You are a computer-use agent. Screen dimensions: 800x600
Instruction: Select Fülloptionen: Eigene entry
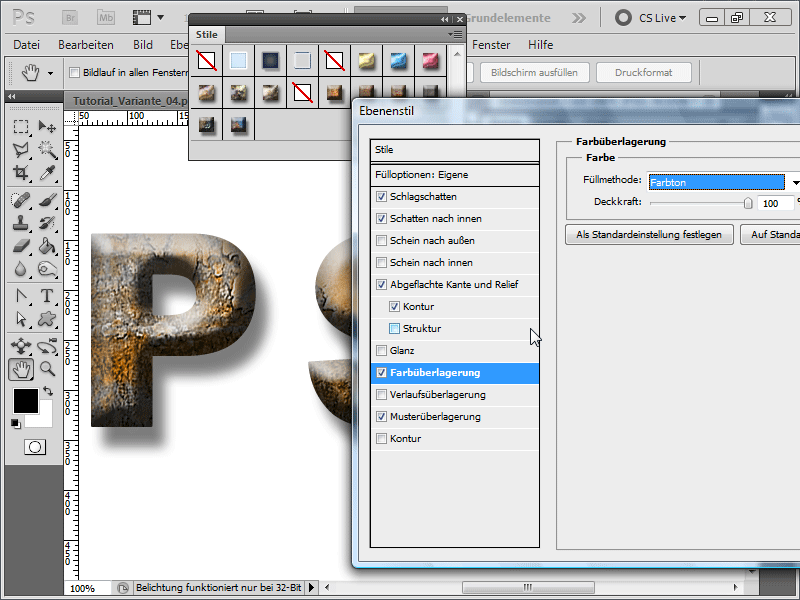pyautogui.click(x=455, y=174)
